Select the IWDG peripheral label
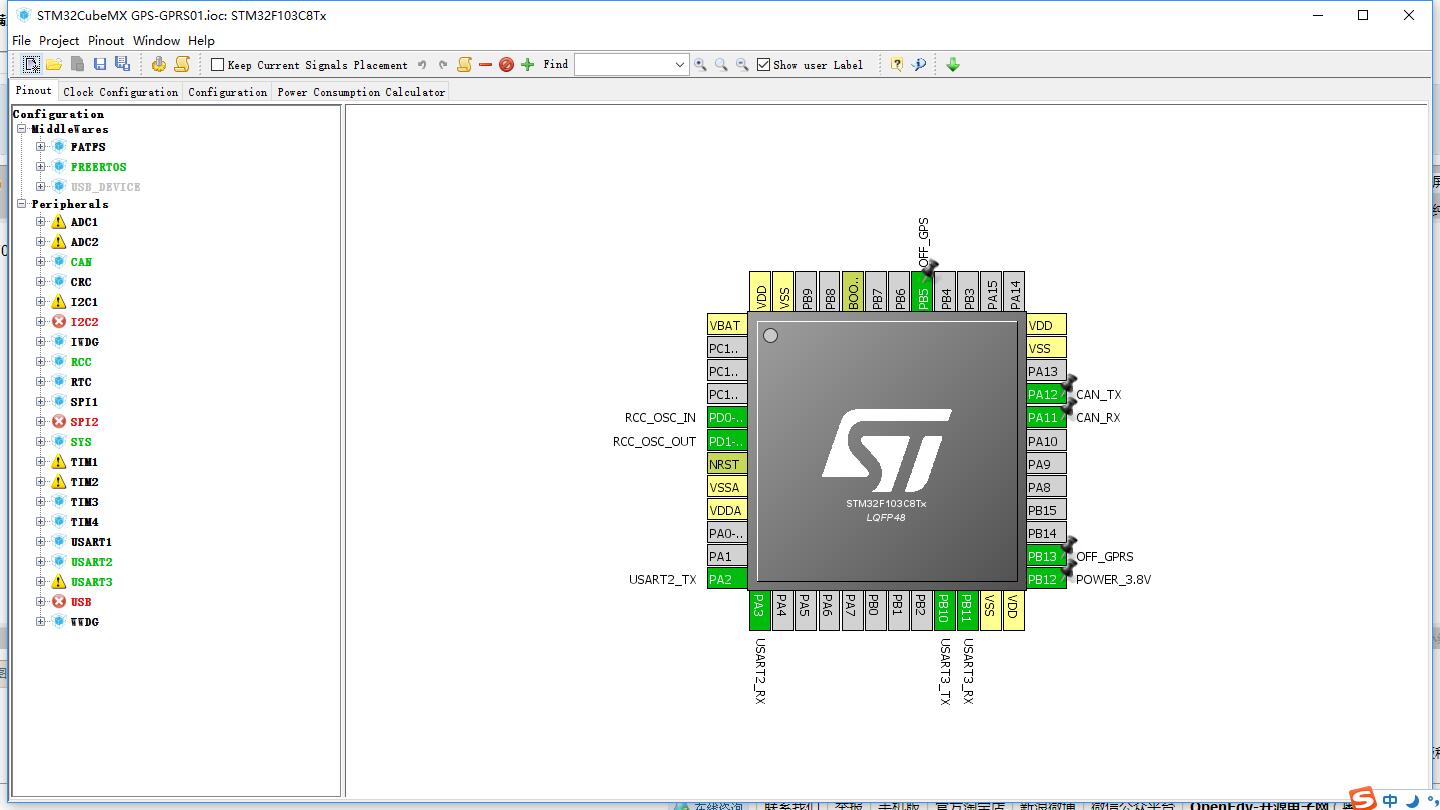 coord(85,342)
